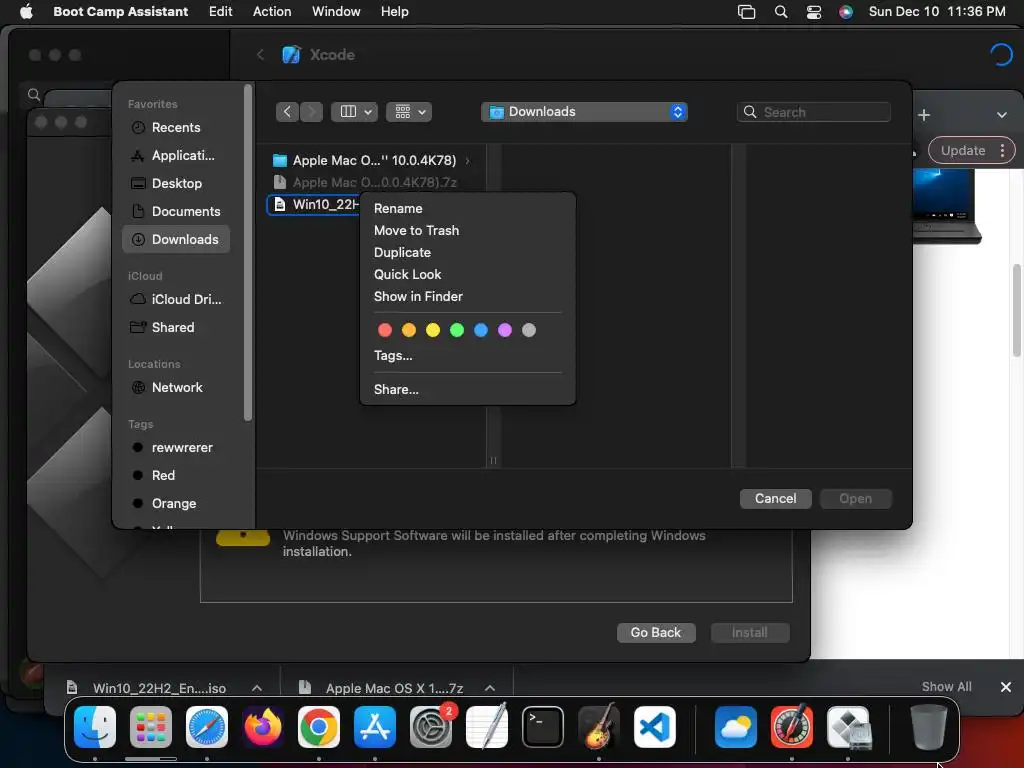Launch GarageBand from the Dock
The image size is (1024, 768).
tap(599, 726)
